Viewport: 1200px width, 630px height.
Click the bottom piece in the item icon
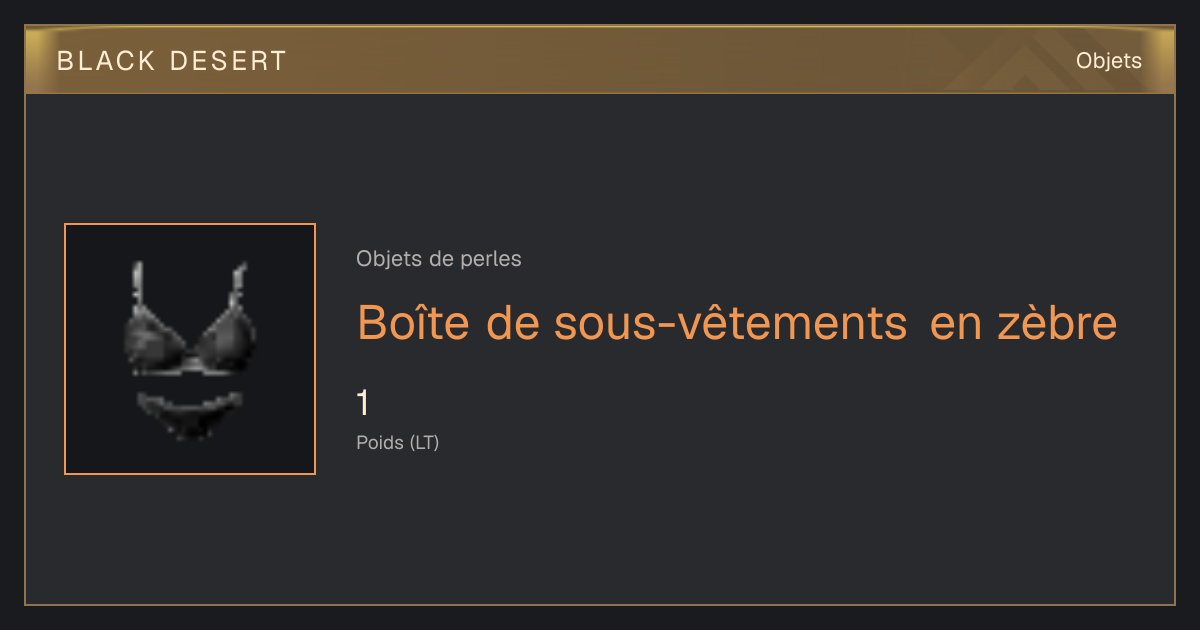[189, 414]
